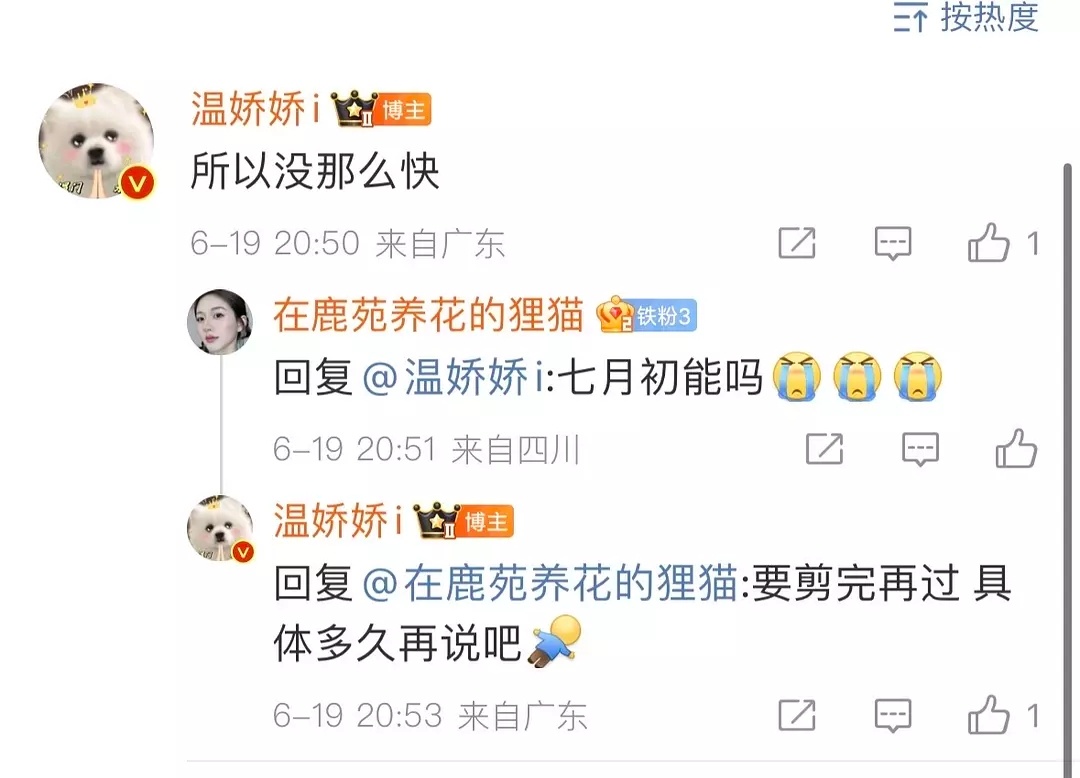Tap the reply bubble icon on the 20:53 reply
The width and height of the screenshot is (1080, 778).
(x=893, y=715)
